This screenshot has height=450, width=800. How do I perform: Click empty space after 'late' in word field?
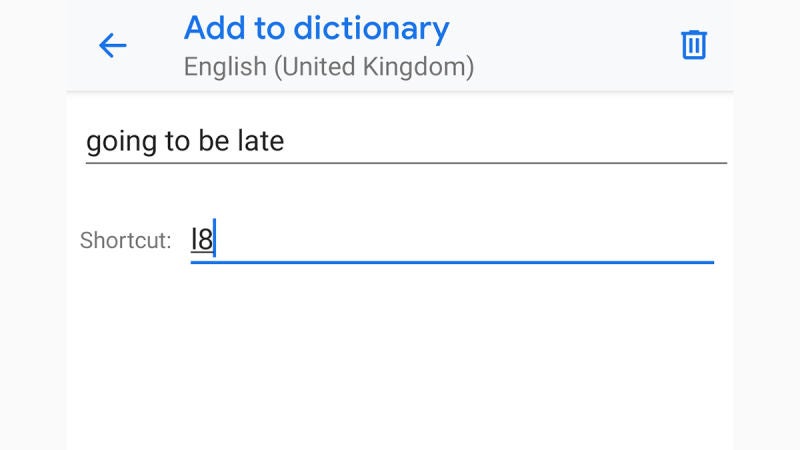click(500, 141)
